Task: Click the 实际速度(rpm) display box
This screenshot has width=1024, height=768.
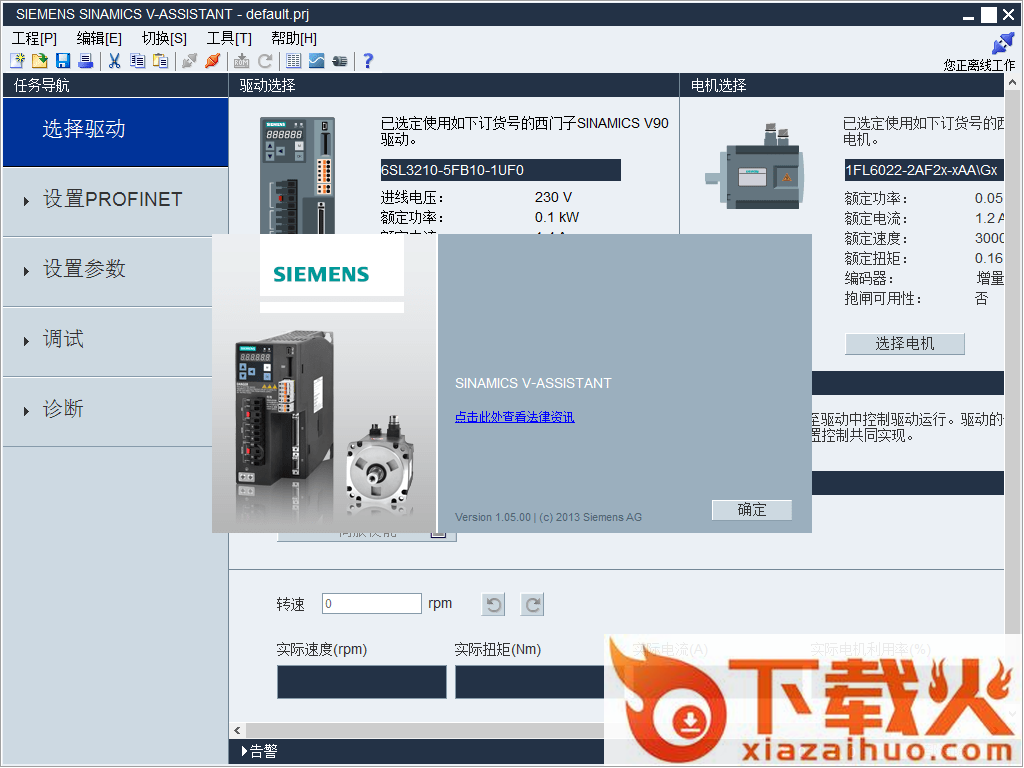Action: coord(362,682)
